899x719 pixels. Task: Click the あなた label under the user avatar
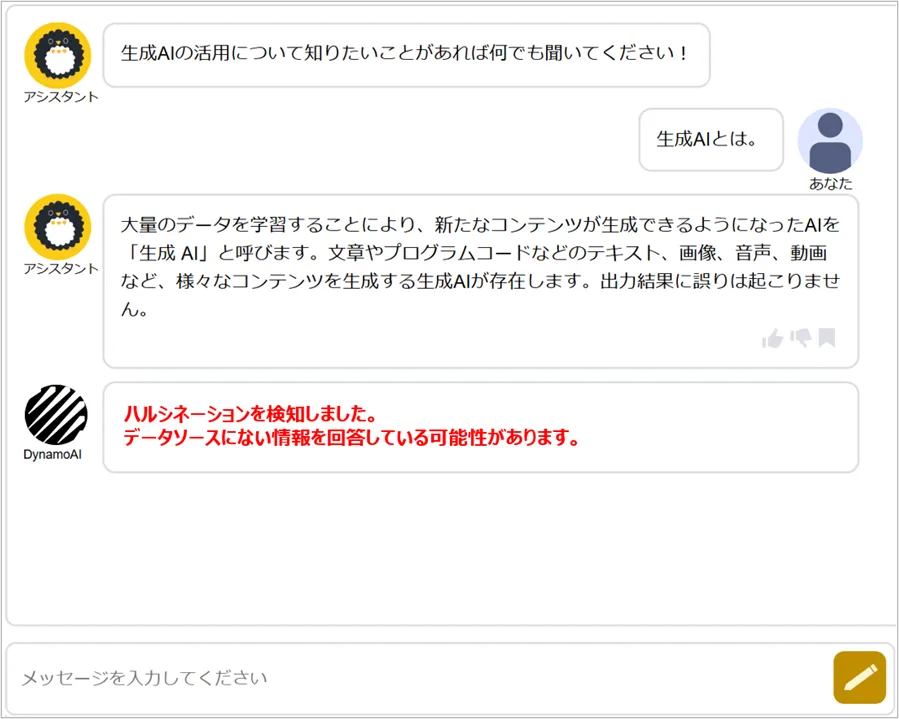[x=830, y=184]
